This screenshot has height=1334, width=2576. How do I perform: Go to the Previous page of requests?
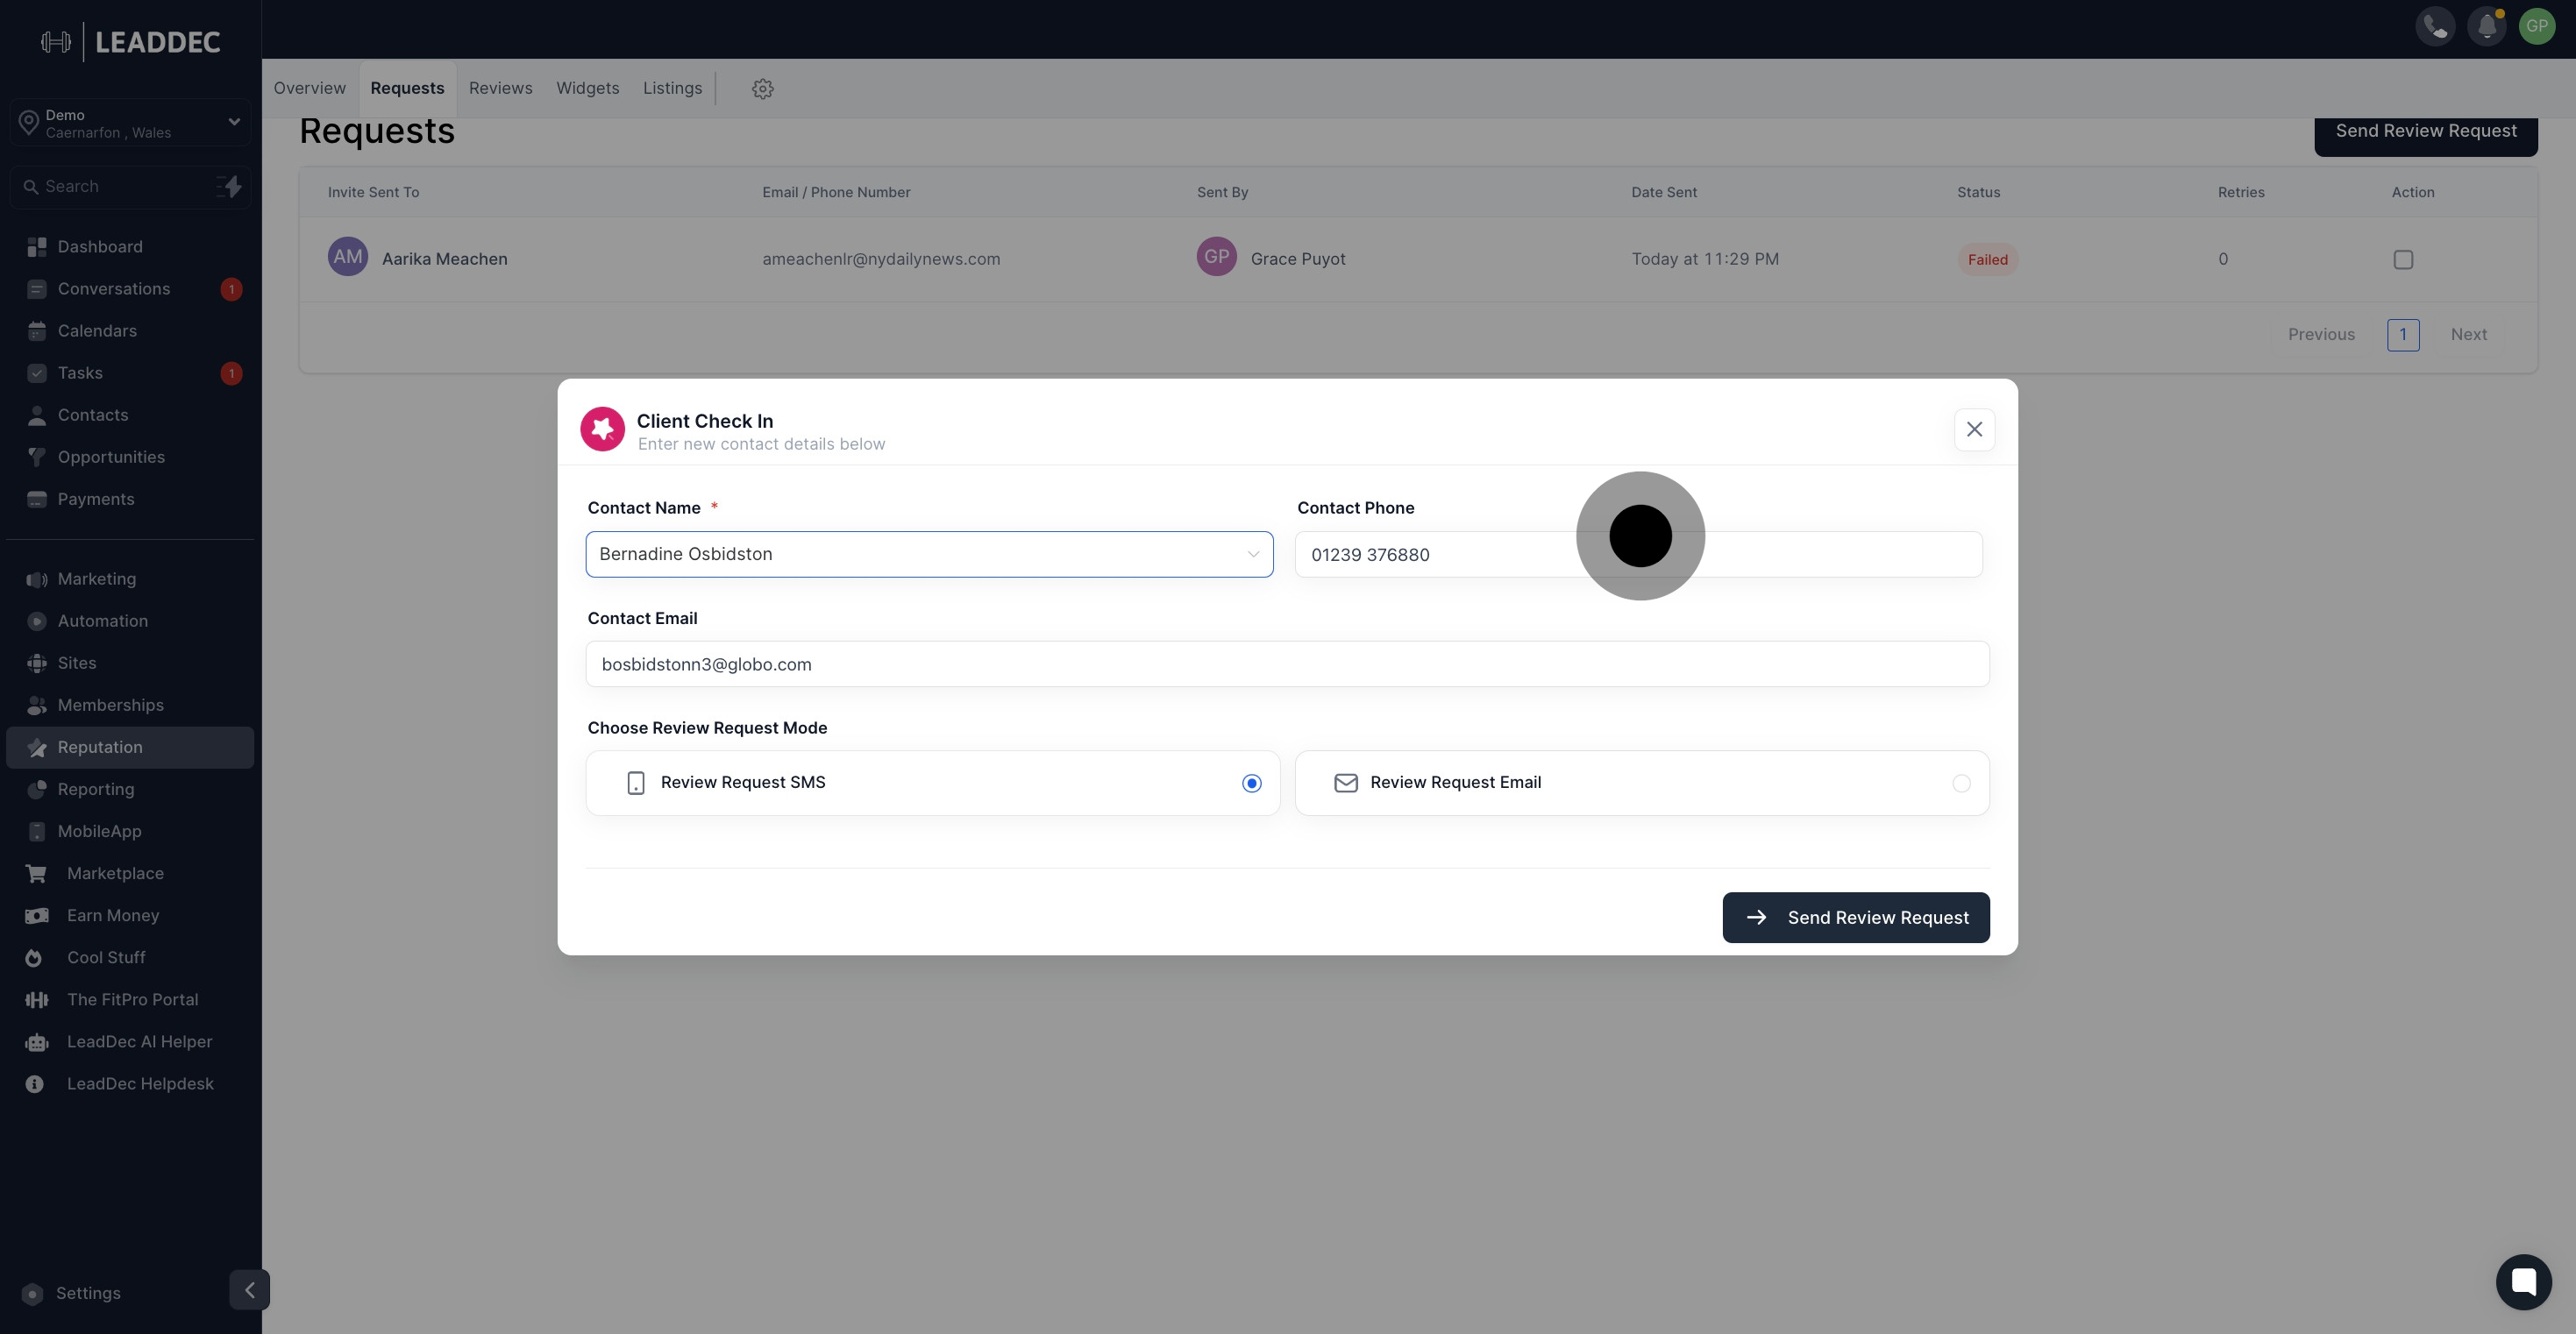[x=2321, y=335]
